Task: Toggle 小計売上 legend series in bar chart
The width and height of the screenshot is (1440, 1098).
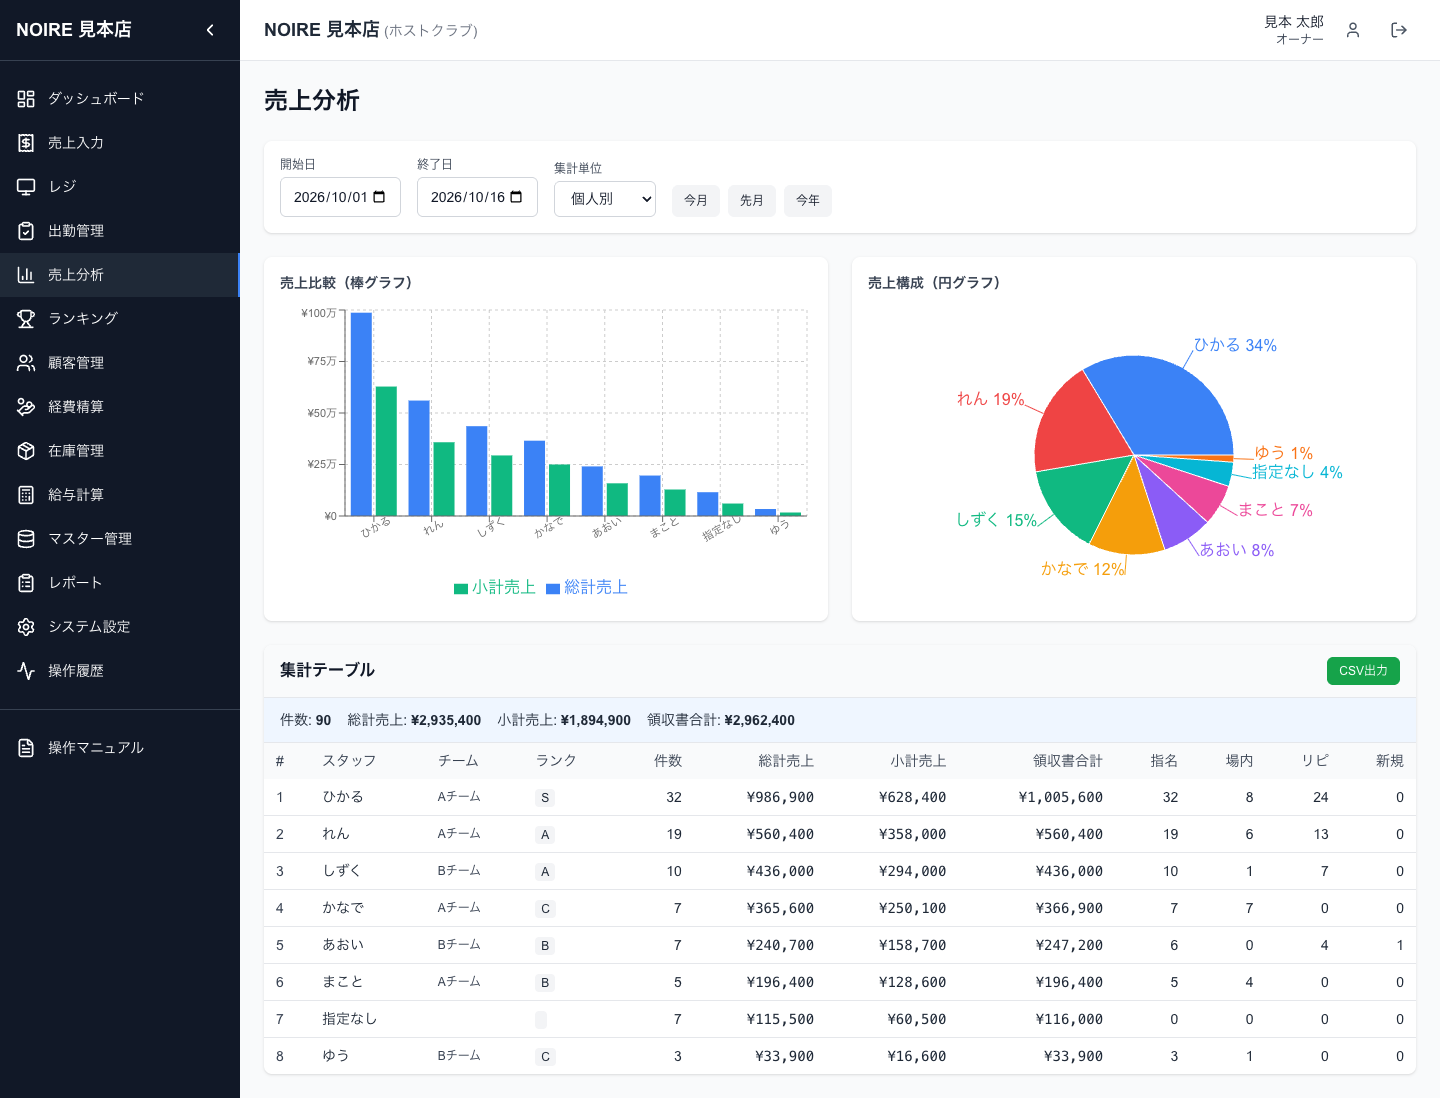Action: click(x=495, y=587)
